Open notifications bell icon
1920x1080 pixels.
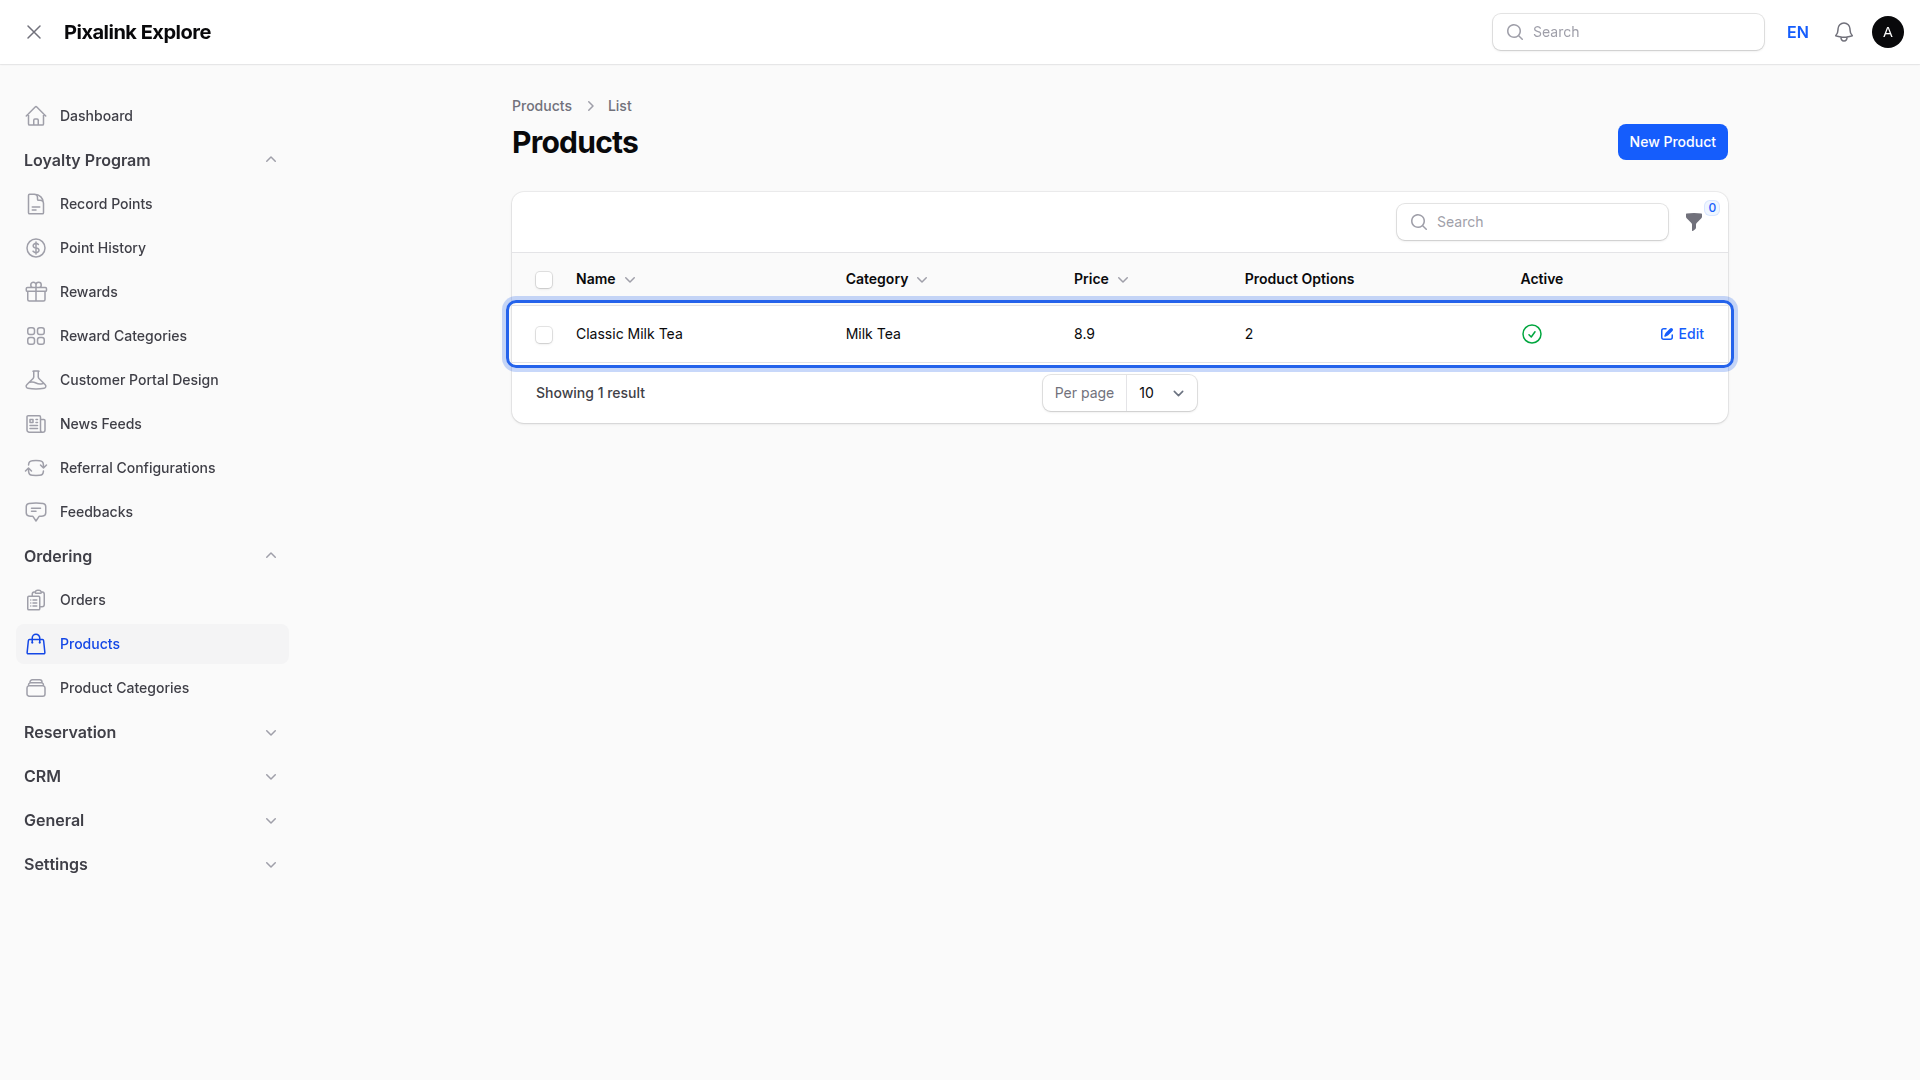click(1844, 32)
